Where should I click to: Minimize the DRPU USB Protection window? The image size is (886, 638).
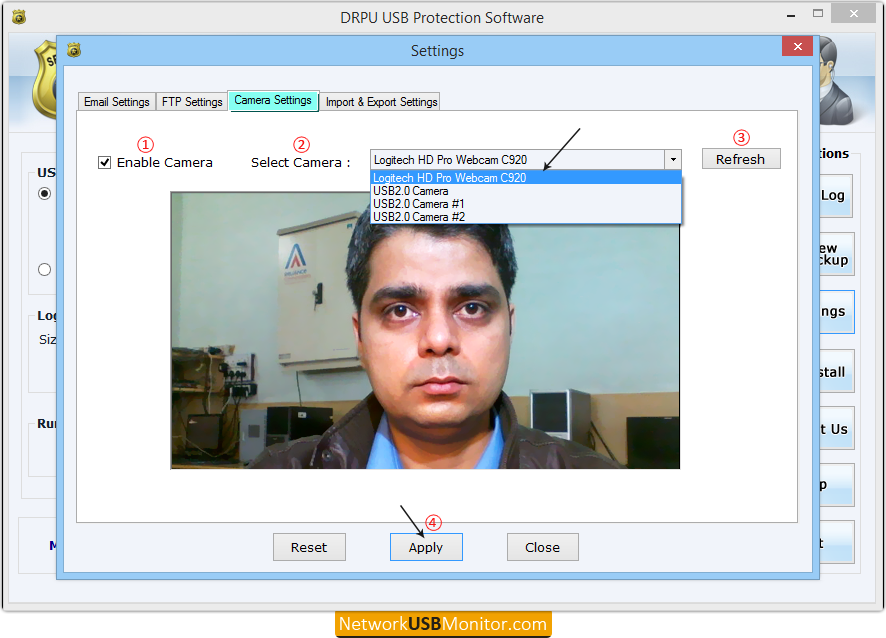tap(791, 15)
